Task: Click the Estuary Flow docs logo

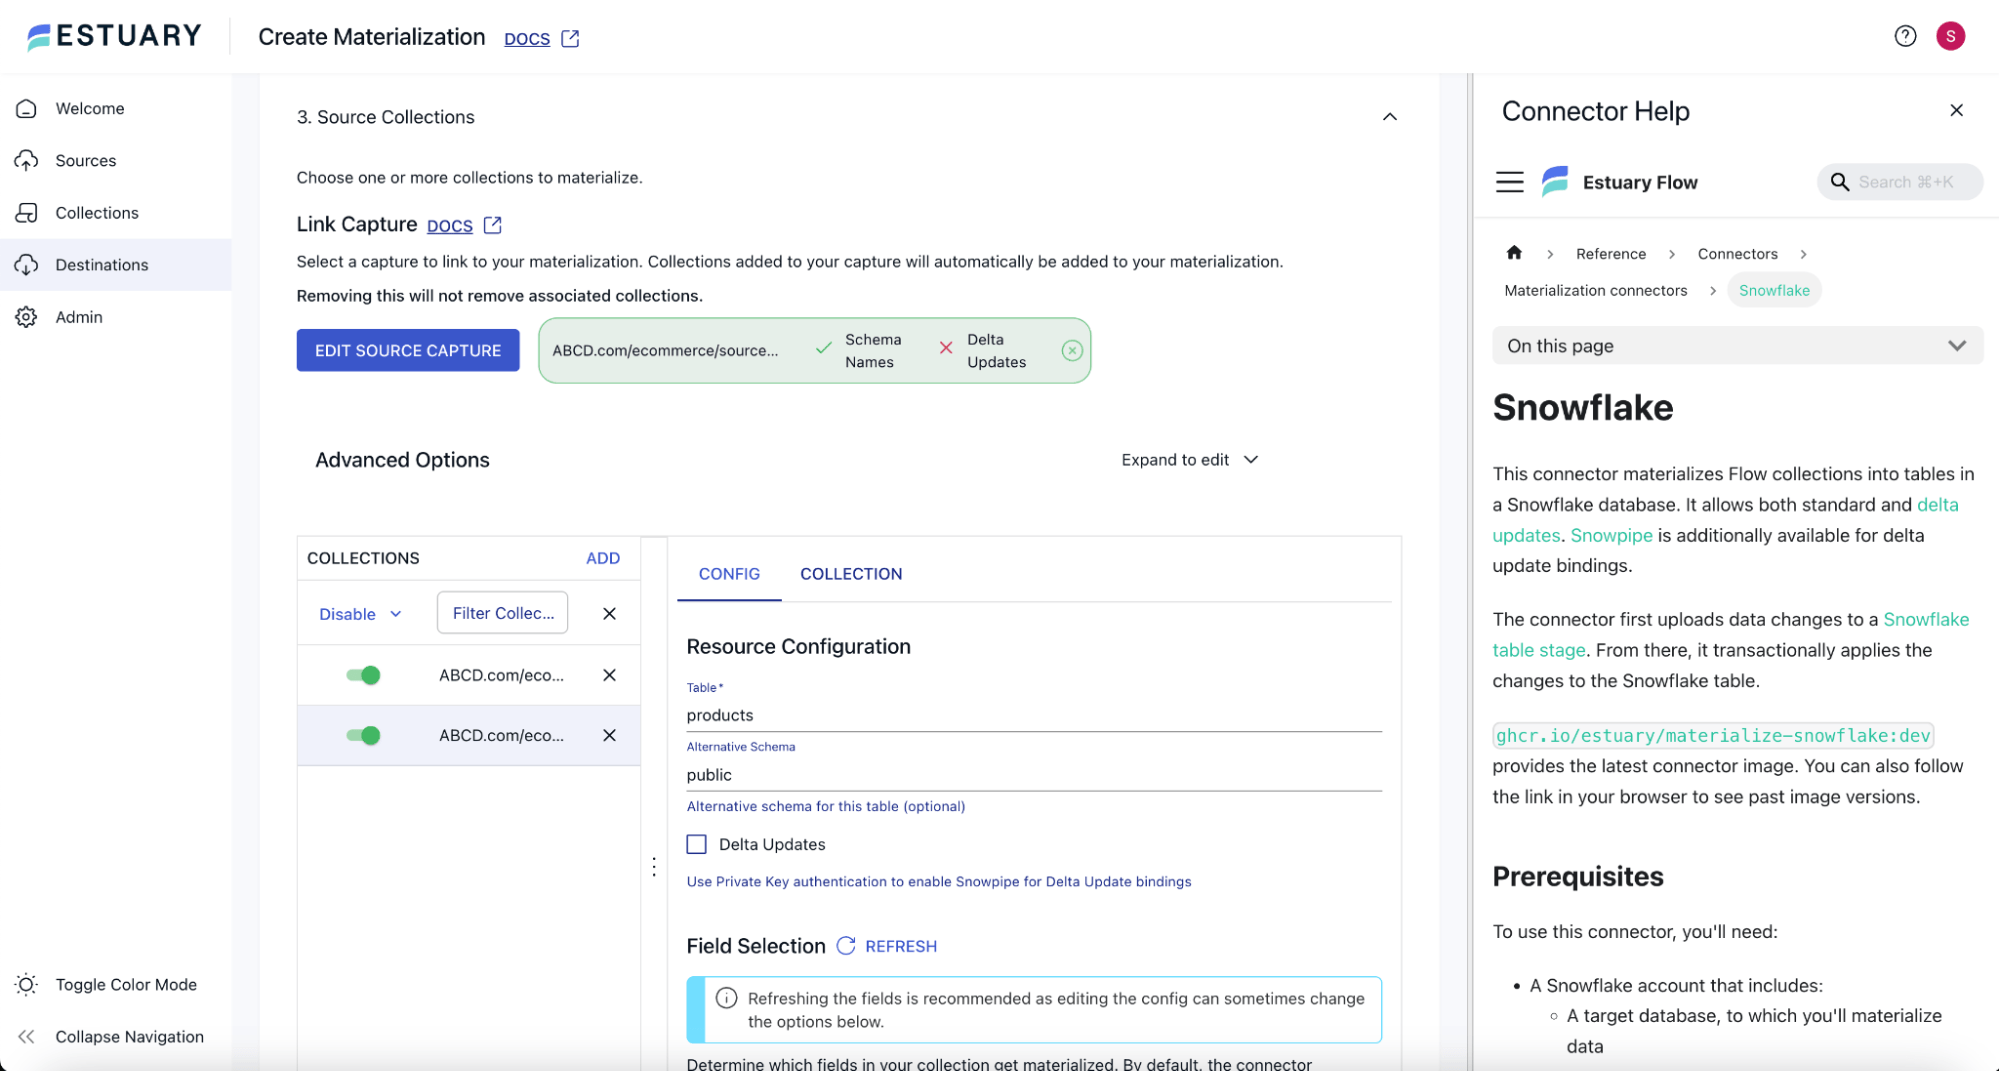Action: pos(1554,181)
